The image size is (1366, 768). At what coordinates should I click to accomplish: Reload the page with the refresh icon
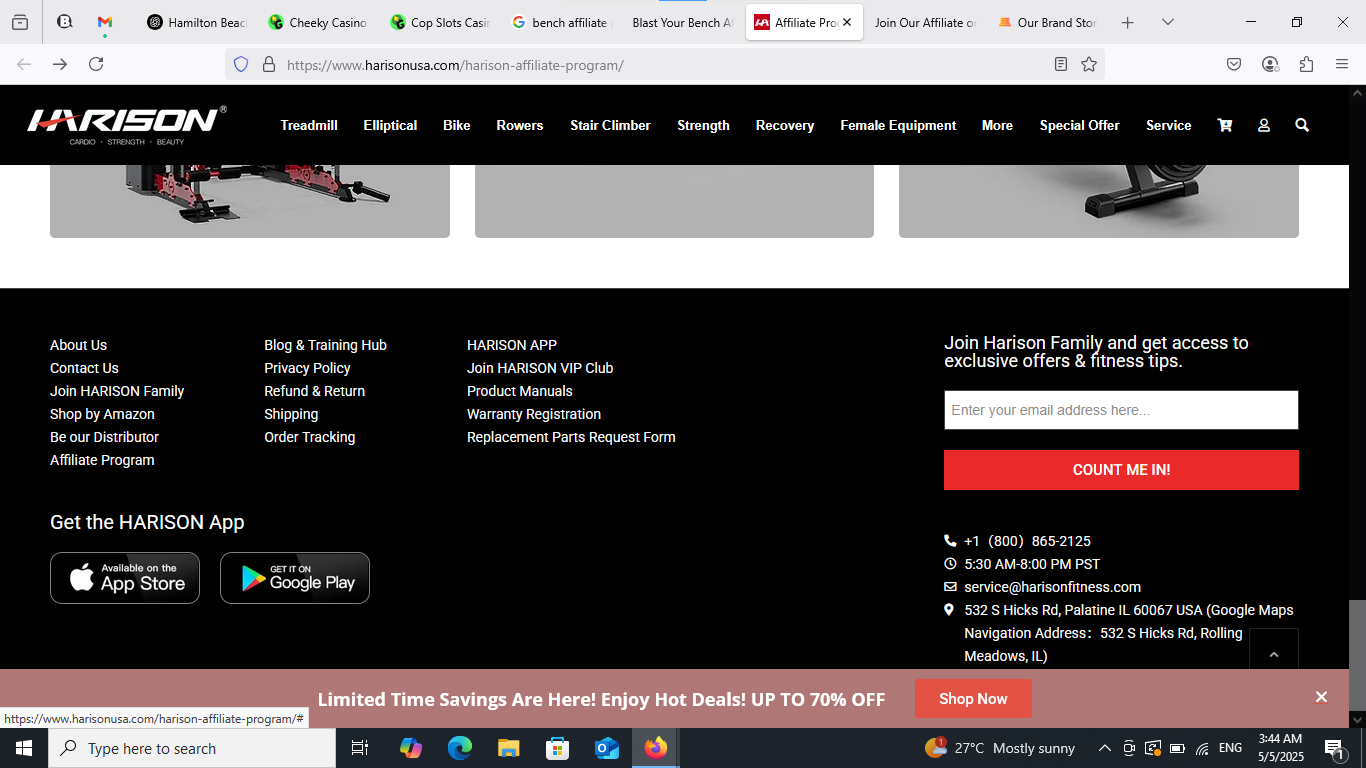(x=96, y=64)
